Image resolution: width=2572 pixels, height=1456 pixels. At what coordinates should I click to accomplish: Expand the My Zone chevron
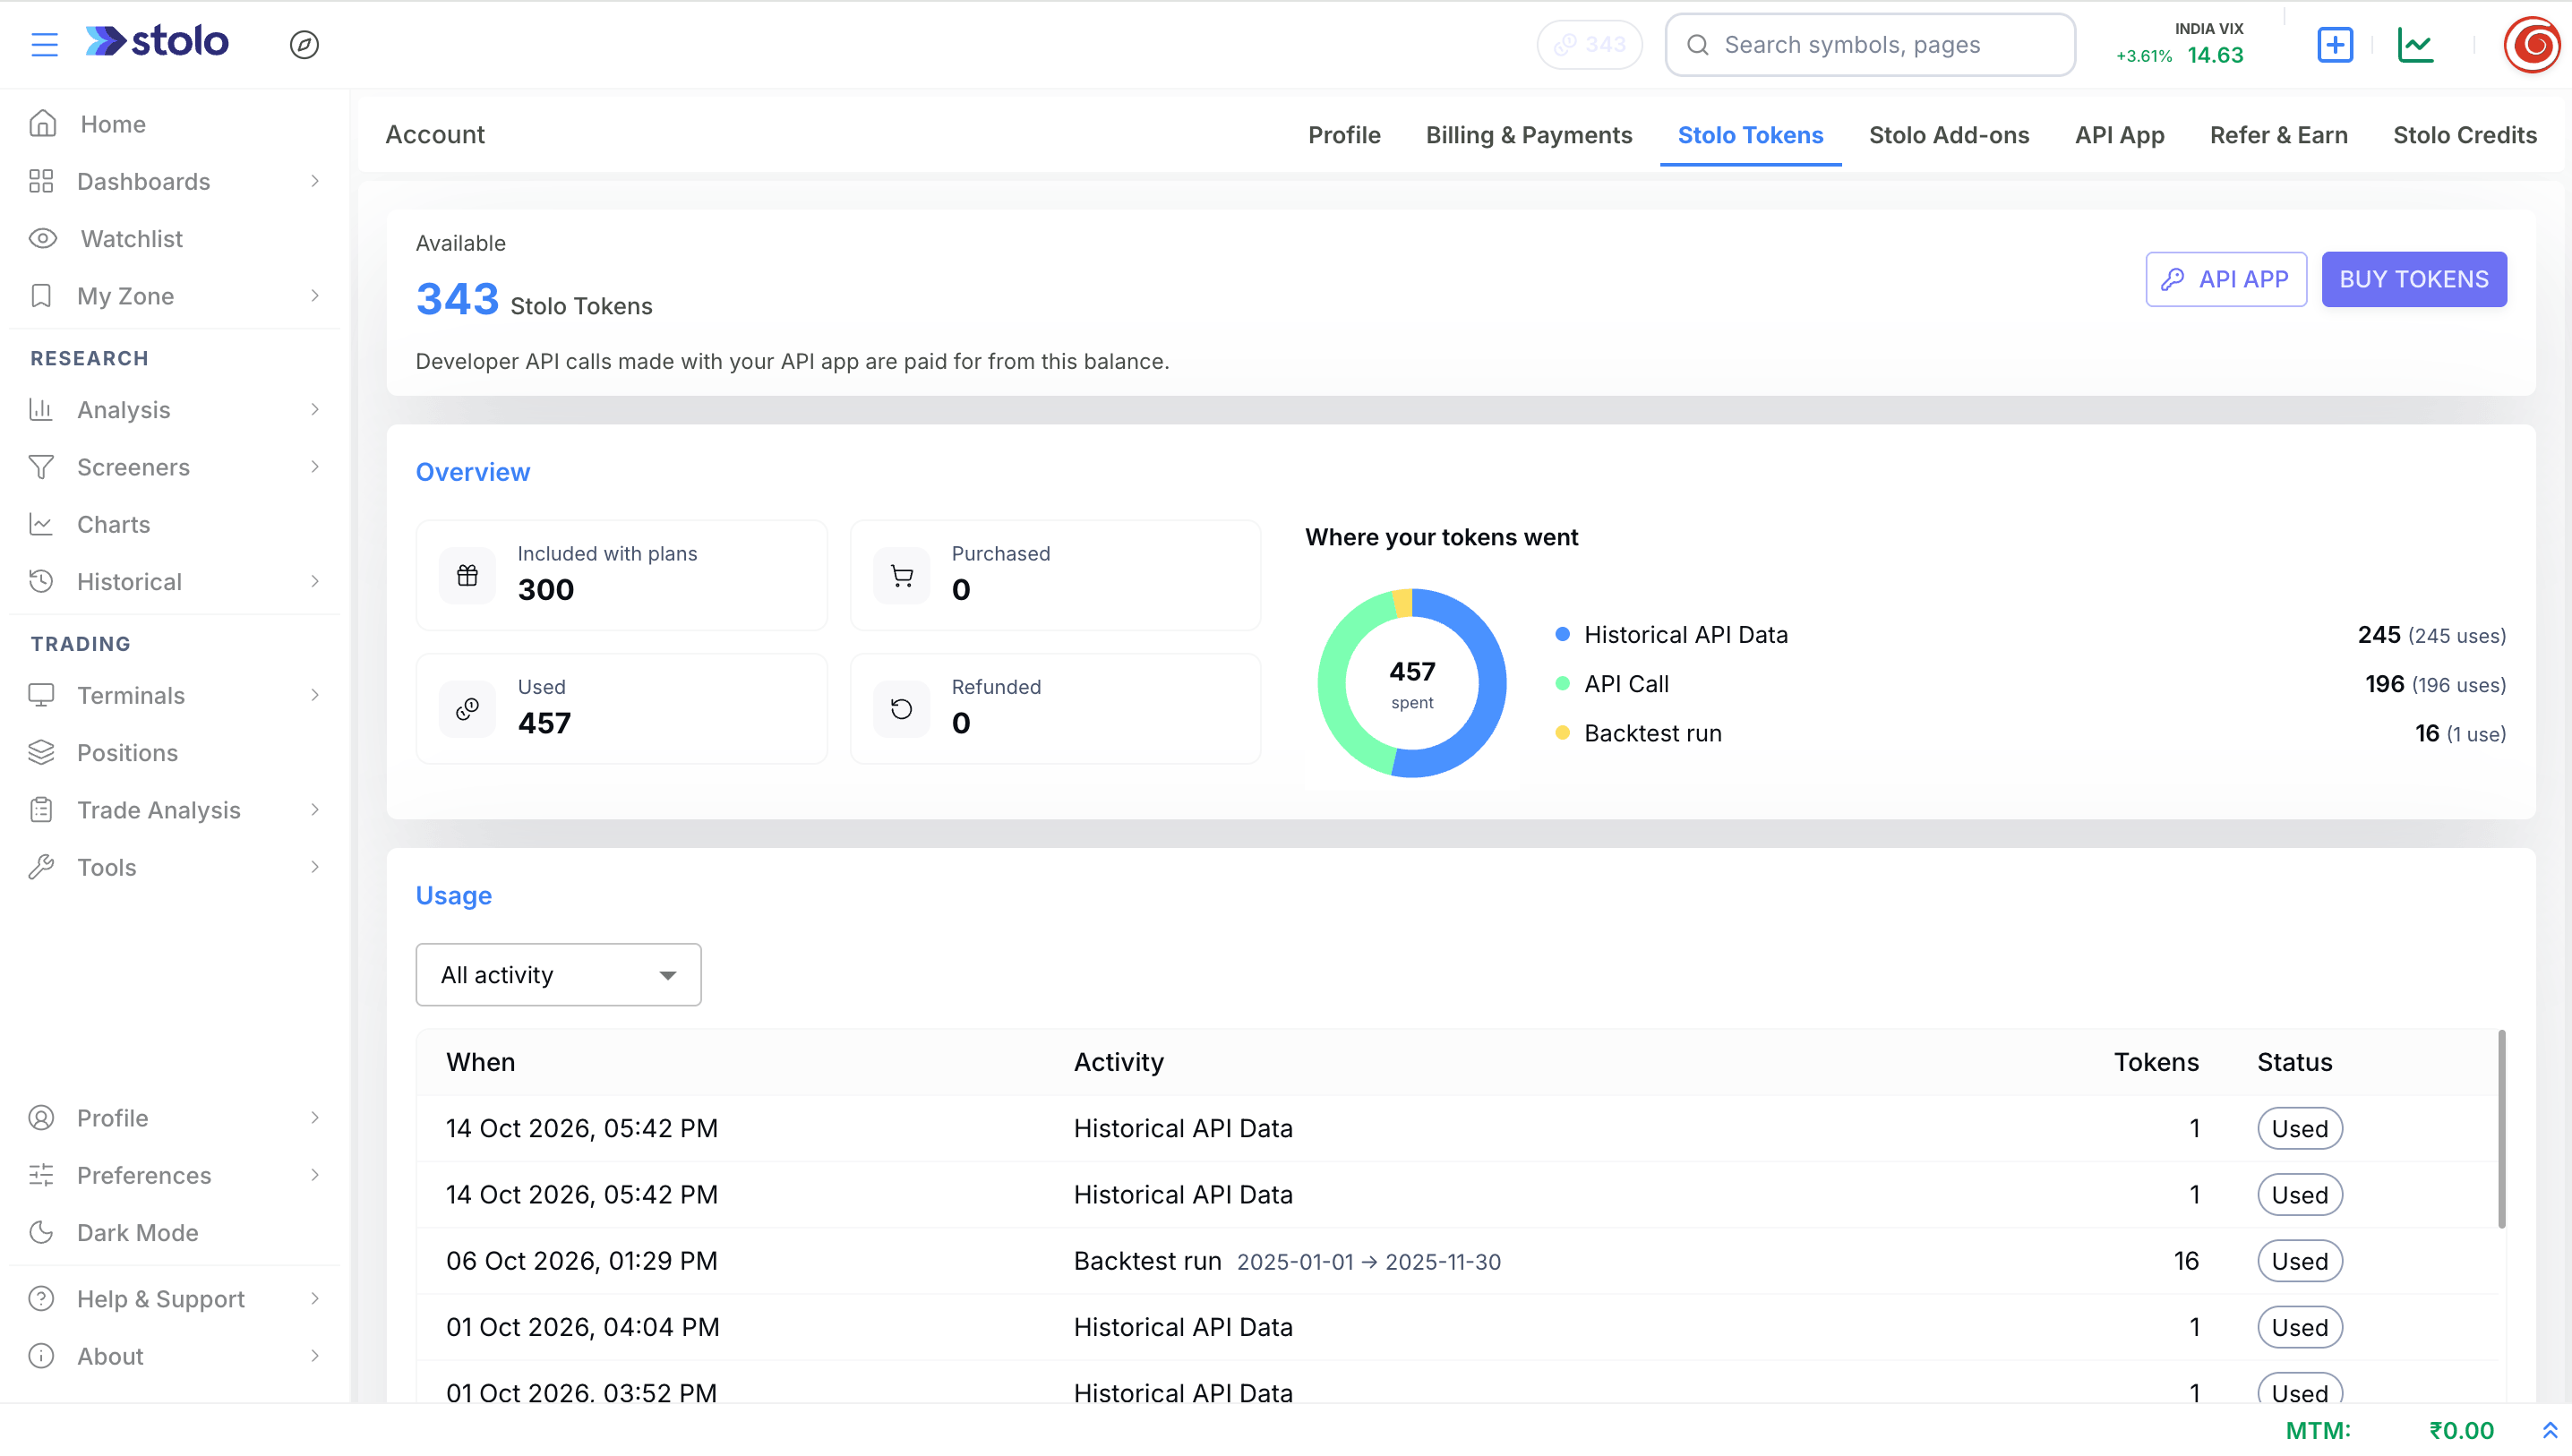tap(315, 296)
